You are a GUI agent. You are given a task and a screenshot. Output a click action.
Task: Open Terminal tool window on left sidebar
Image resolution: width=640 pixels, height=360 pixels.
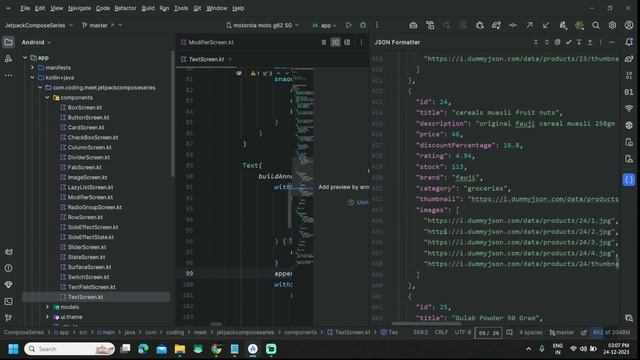pyautogui.click(x=9, y=301)
